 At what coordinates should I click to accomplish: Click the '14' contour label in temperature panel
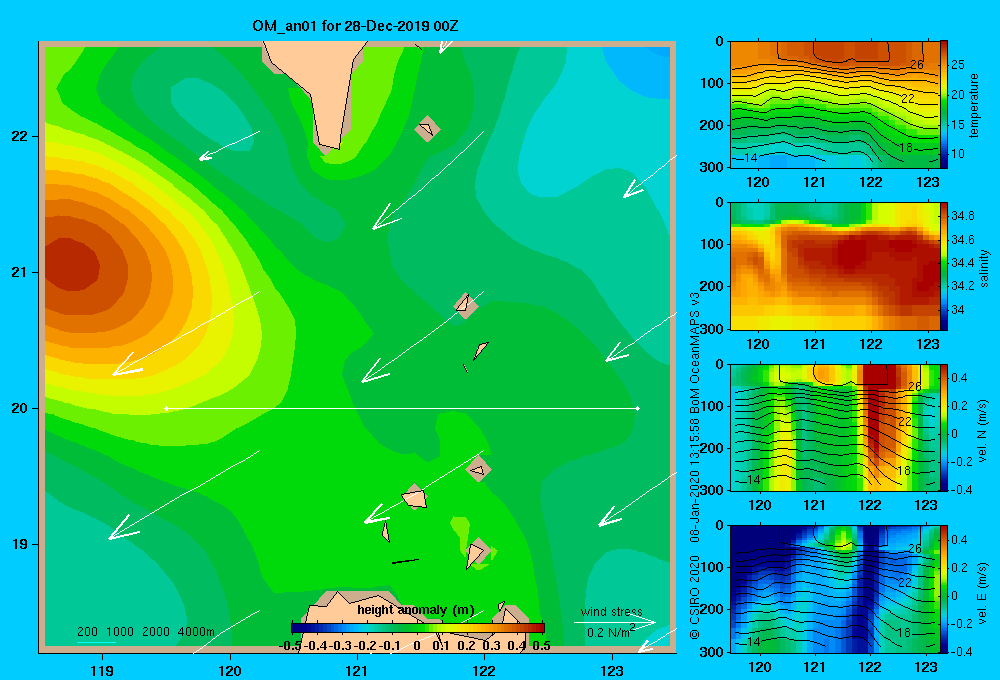click(x=751, y=158)
